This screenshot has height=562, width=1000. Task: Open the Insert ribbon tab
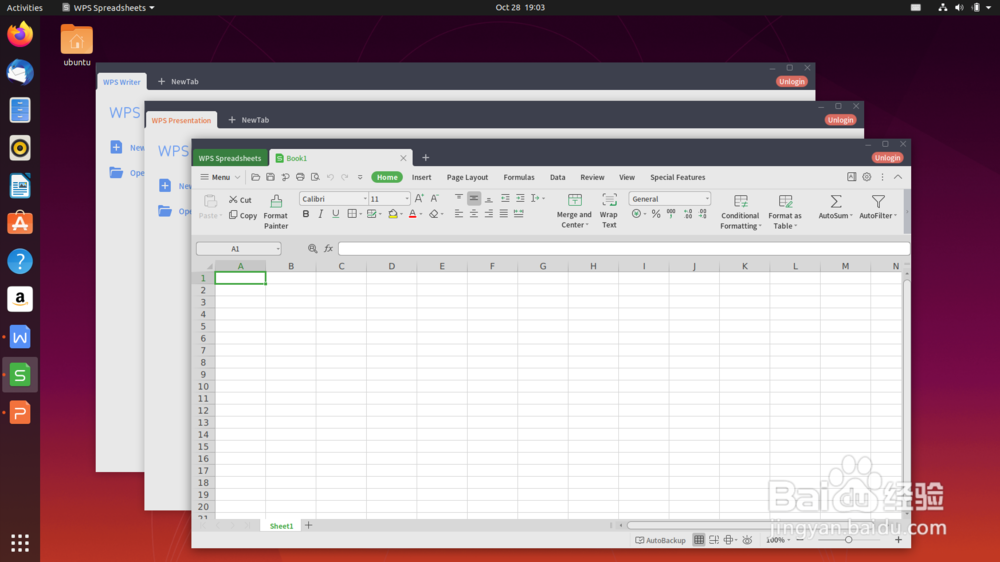[422, 177]
